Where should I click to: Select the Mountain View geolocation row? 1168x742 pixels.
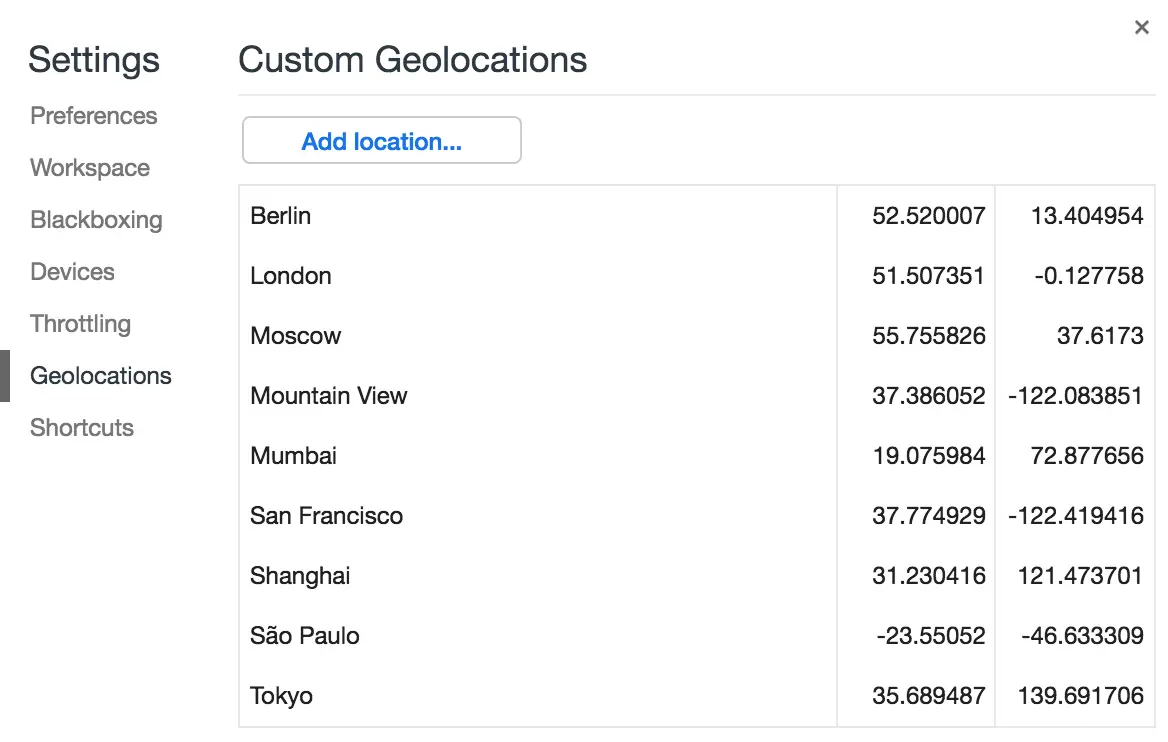328,396
